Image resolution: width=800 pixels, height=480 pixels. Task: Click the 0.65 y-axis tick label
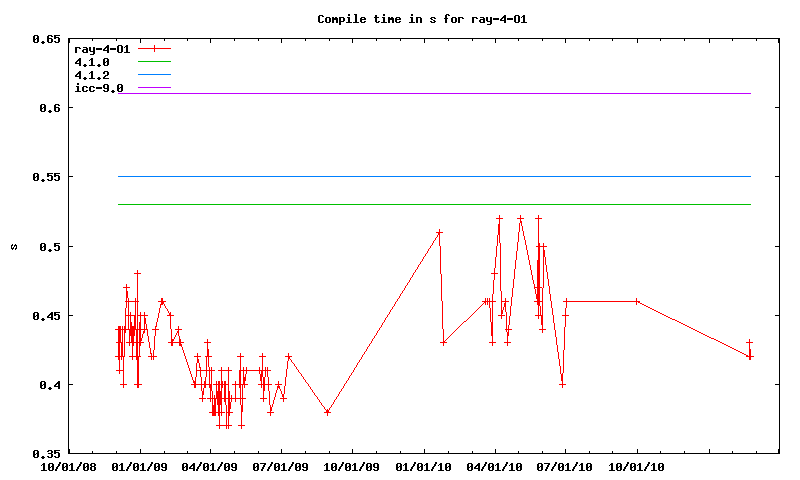pos(45,39)
